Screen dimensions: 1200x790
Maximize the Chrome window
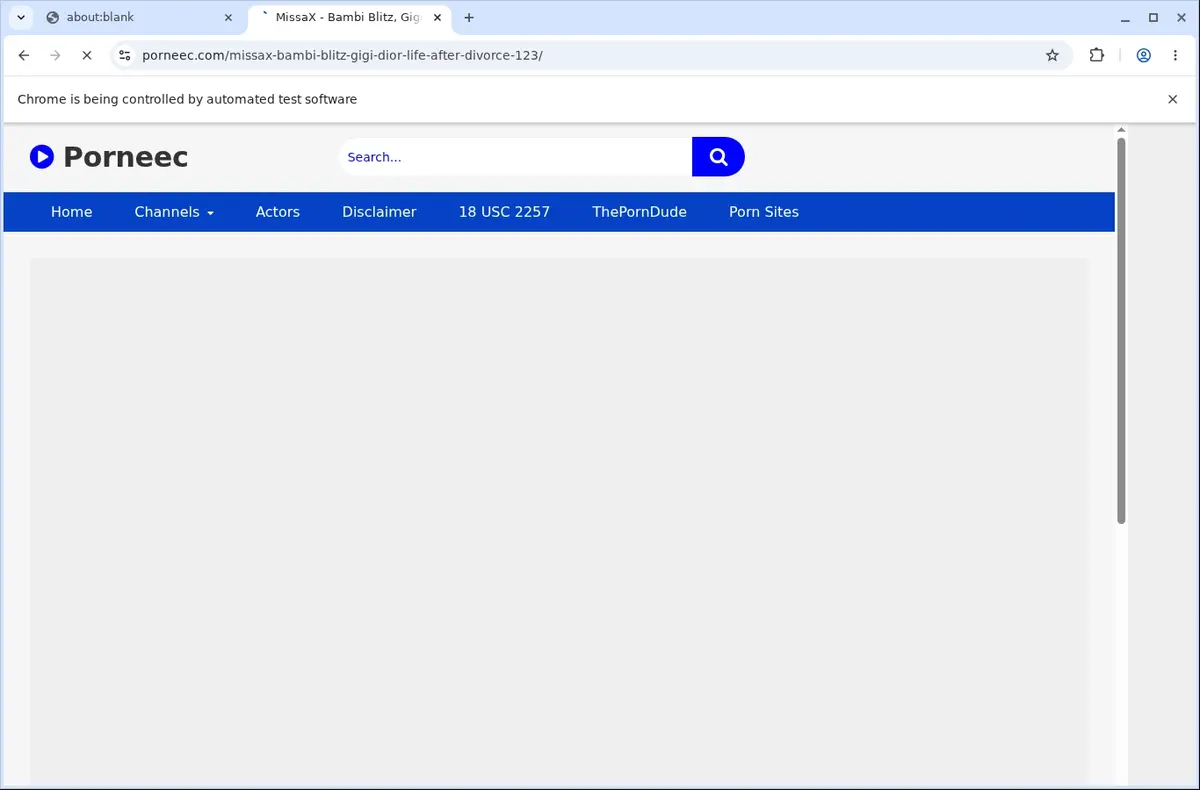1153,17
